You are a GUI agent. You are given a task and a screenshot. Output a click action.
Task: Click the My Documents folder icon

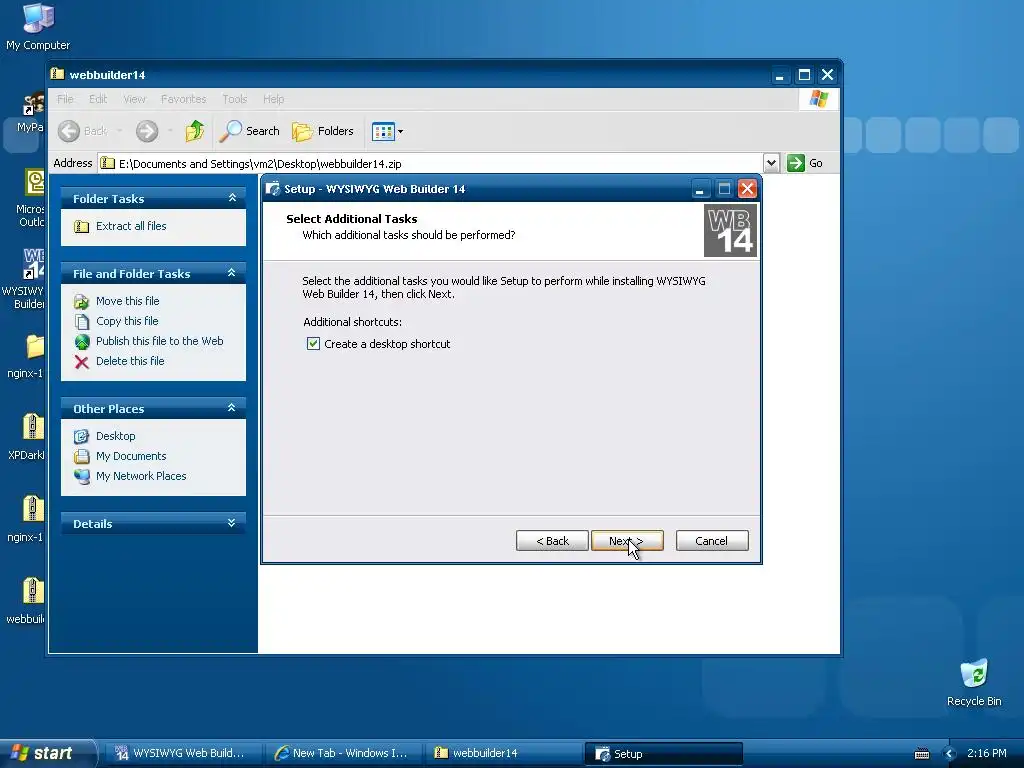click(x=82, y=456)
